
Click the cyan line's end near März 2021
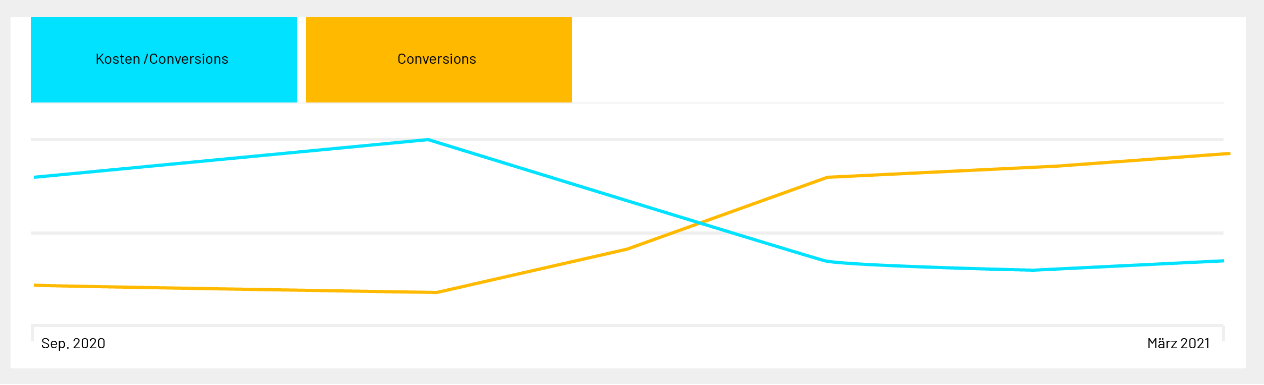click(x=1222, y=261)
